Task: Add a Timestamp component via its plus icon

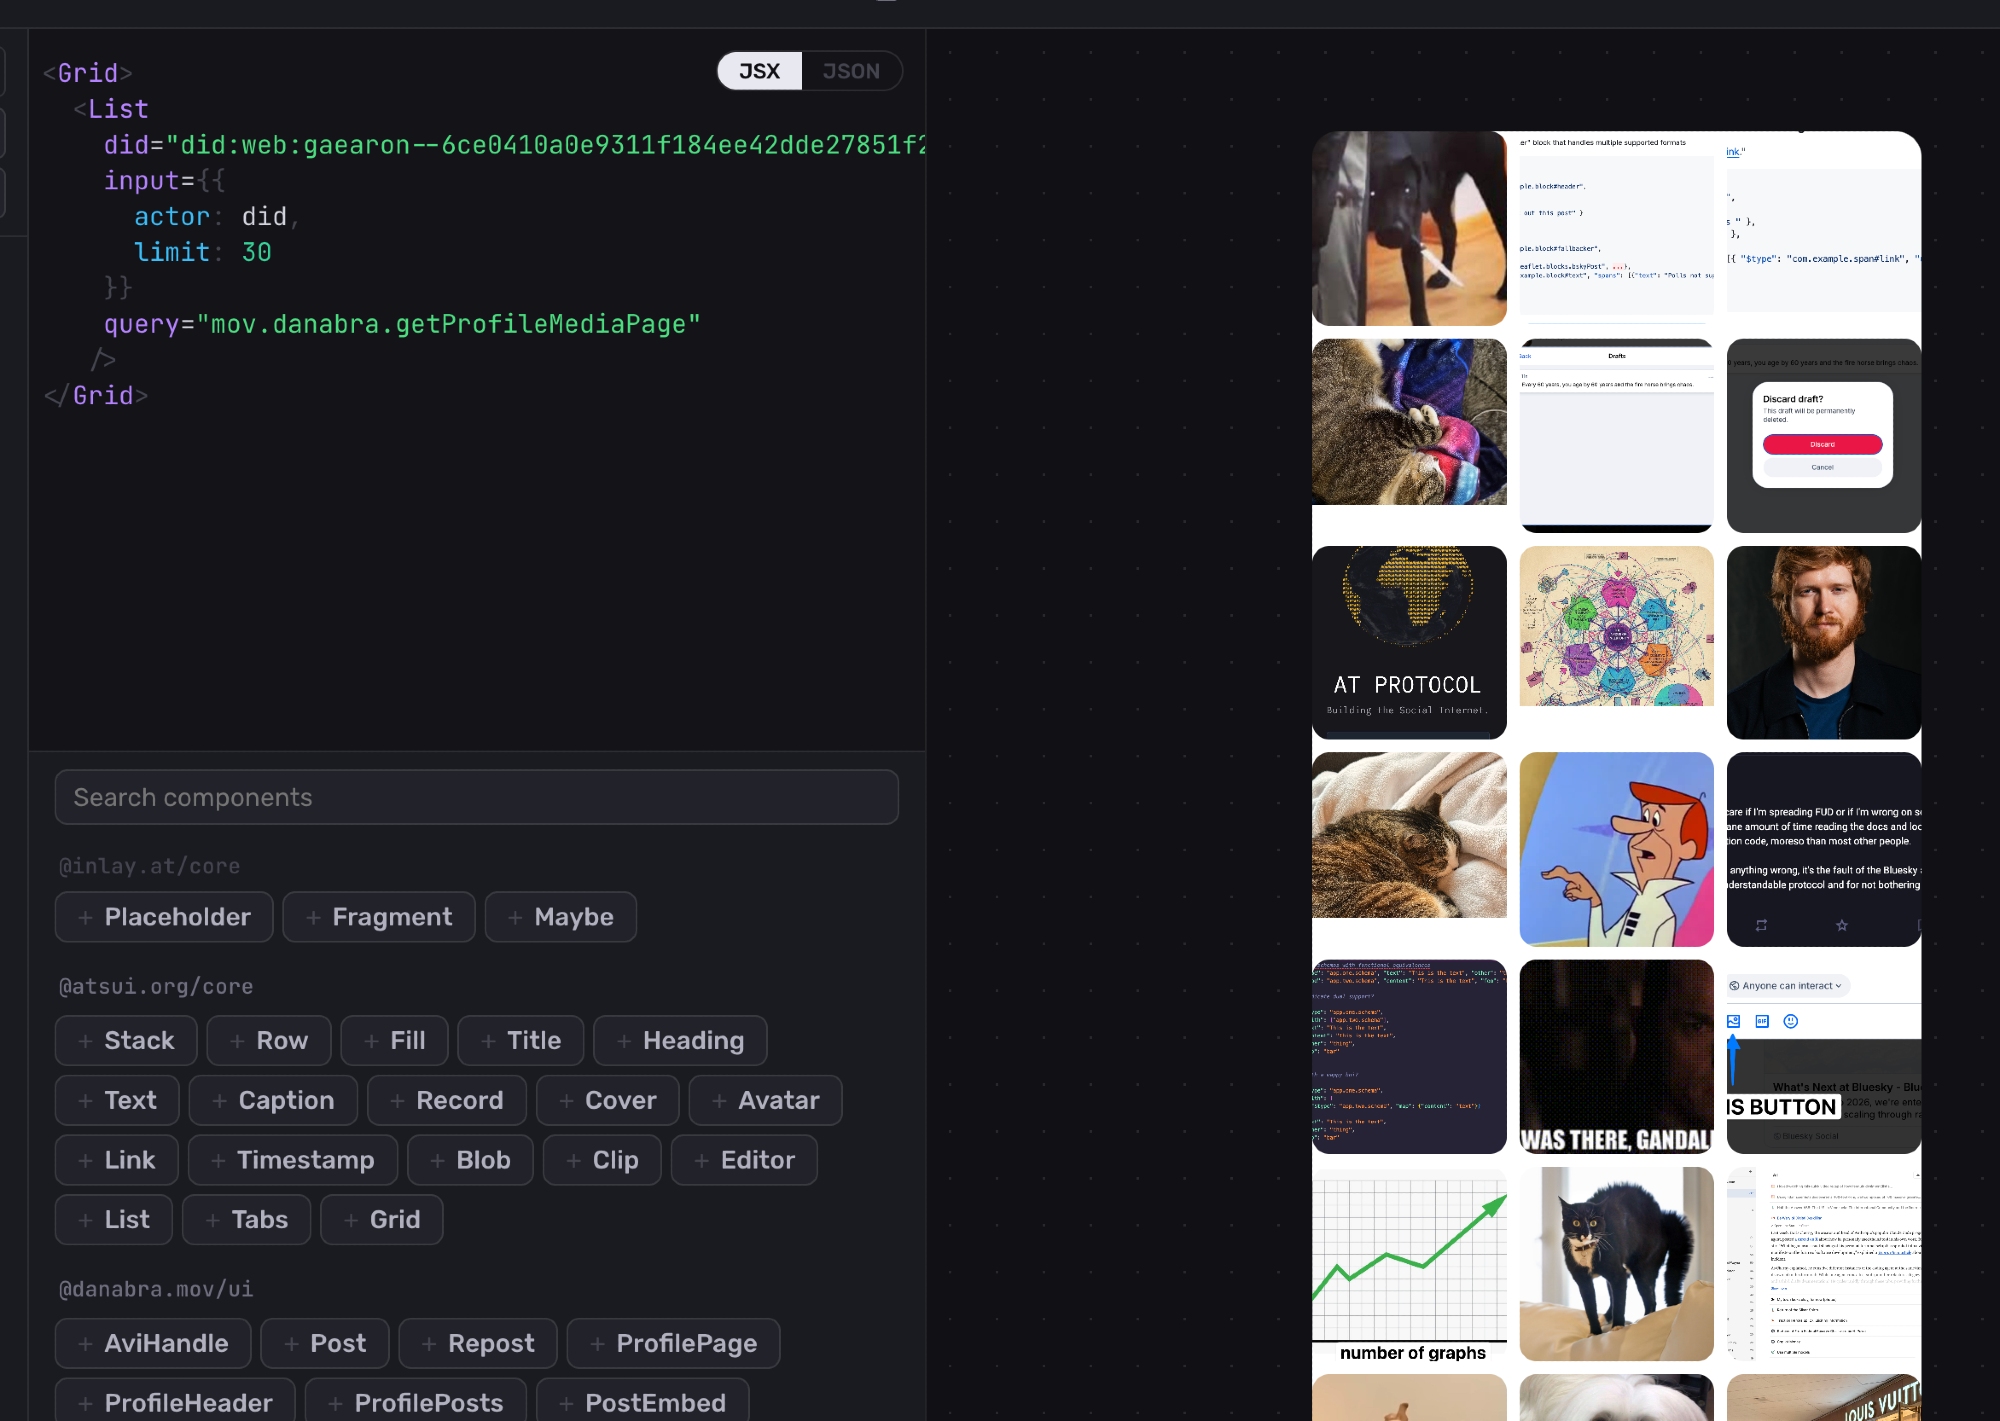Action: pyautogui.click(x=218, y=1160)
